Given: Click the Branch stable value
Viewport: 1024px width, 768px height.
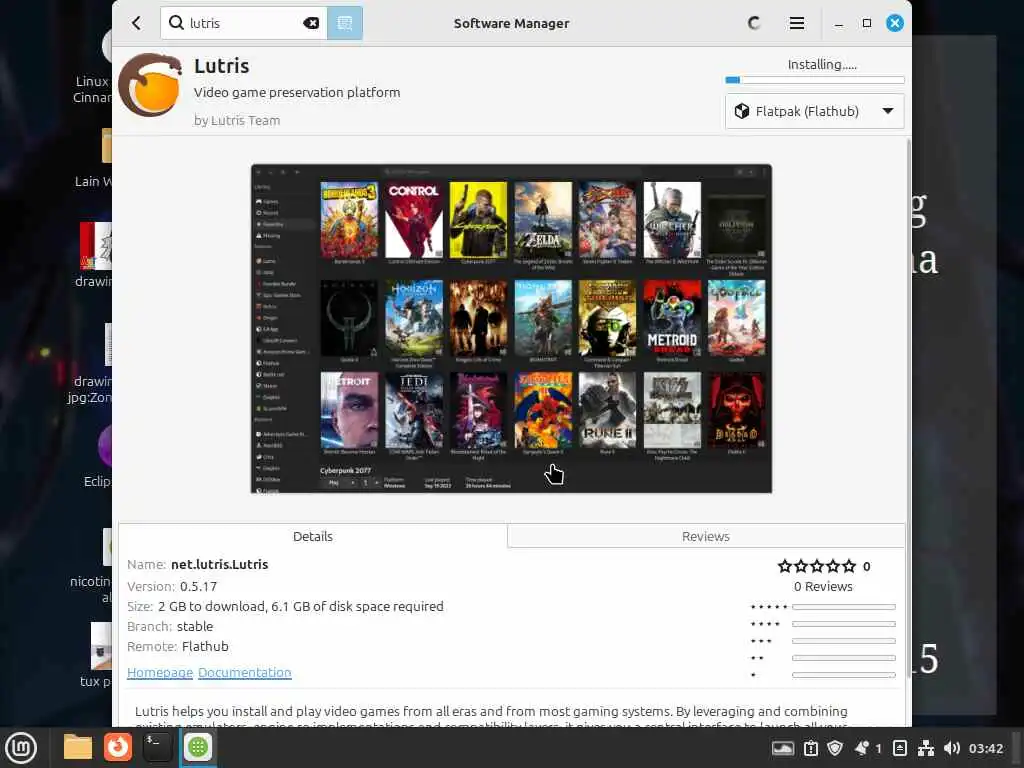Looking at the screenshot, I should click(195, 626).
